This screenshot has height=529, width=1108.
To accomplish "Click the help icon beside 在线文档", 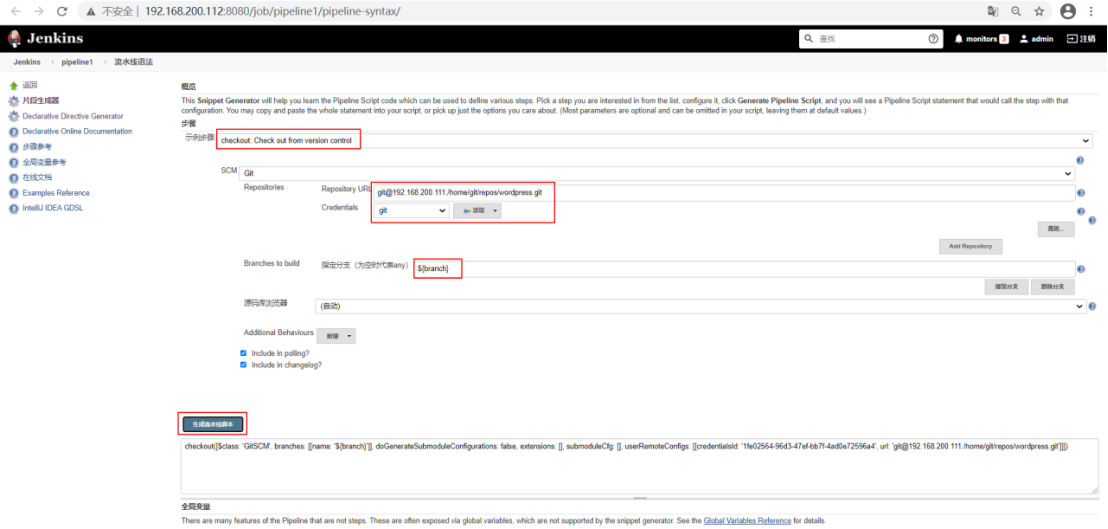I will pos(13,177).
